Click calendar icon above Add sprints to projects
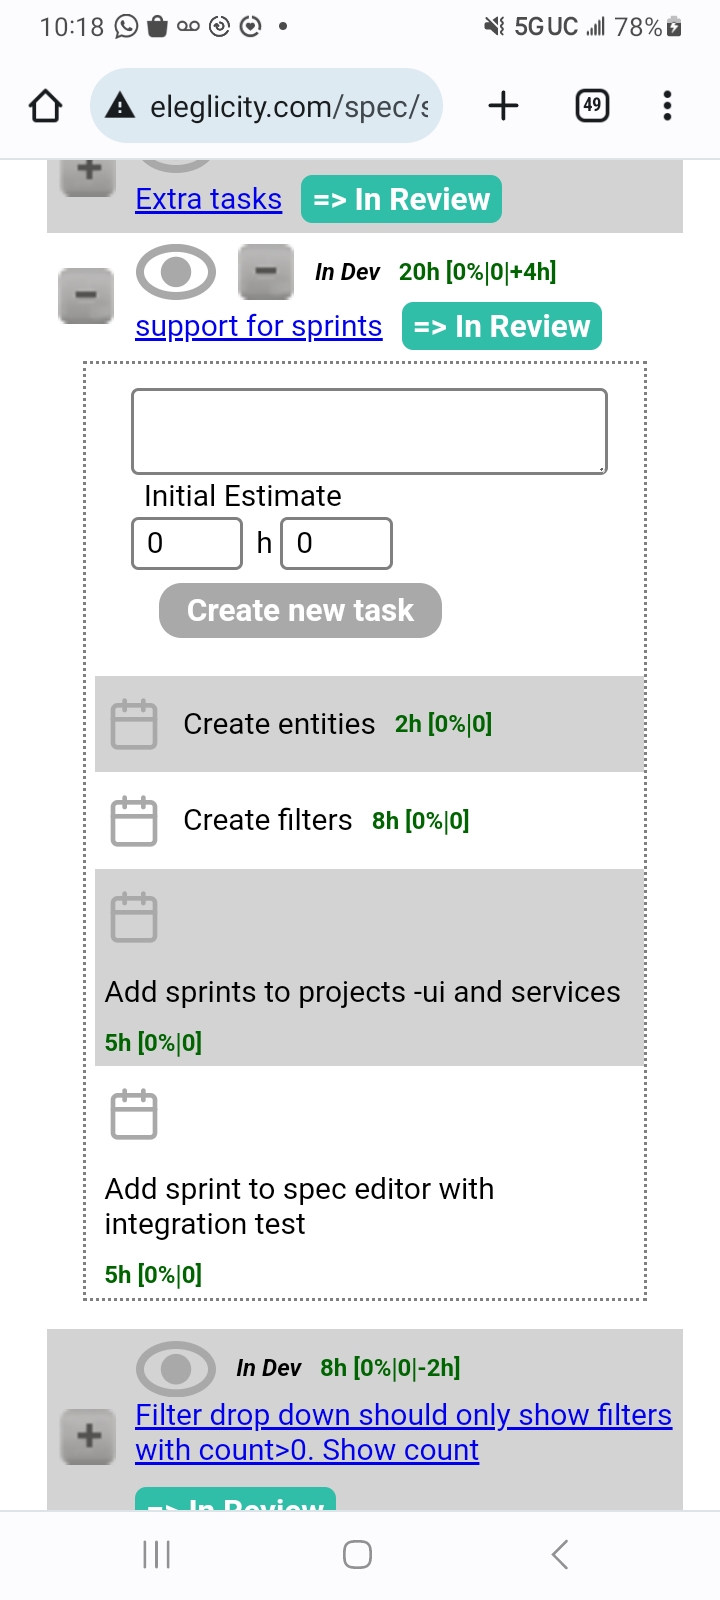Image resolution: width=720 pixels, height=1600 pixels. coord(133,917)
